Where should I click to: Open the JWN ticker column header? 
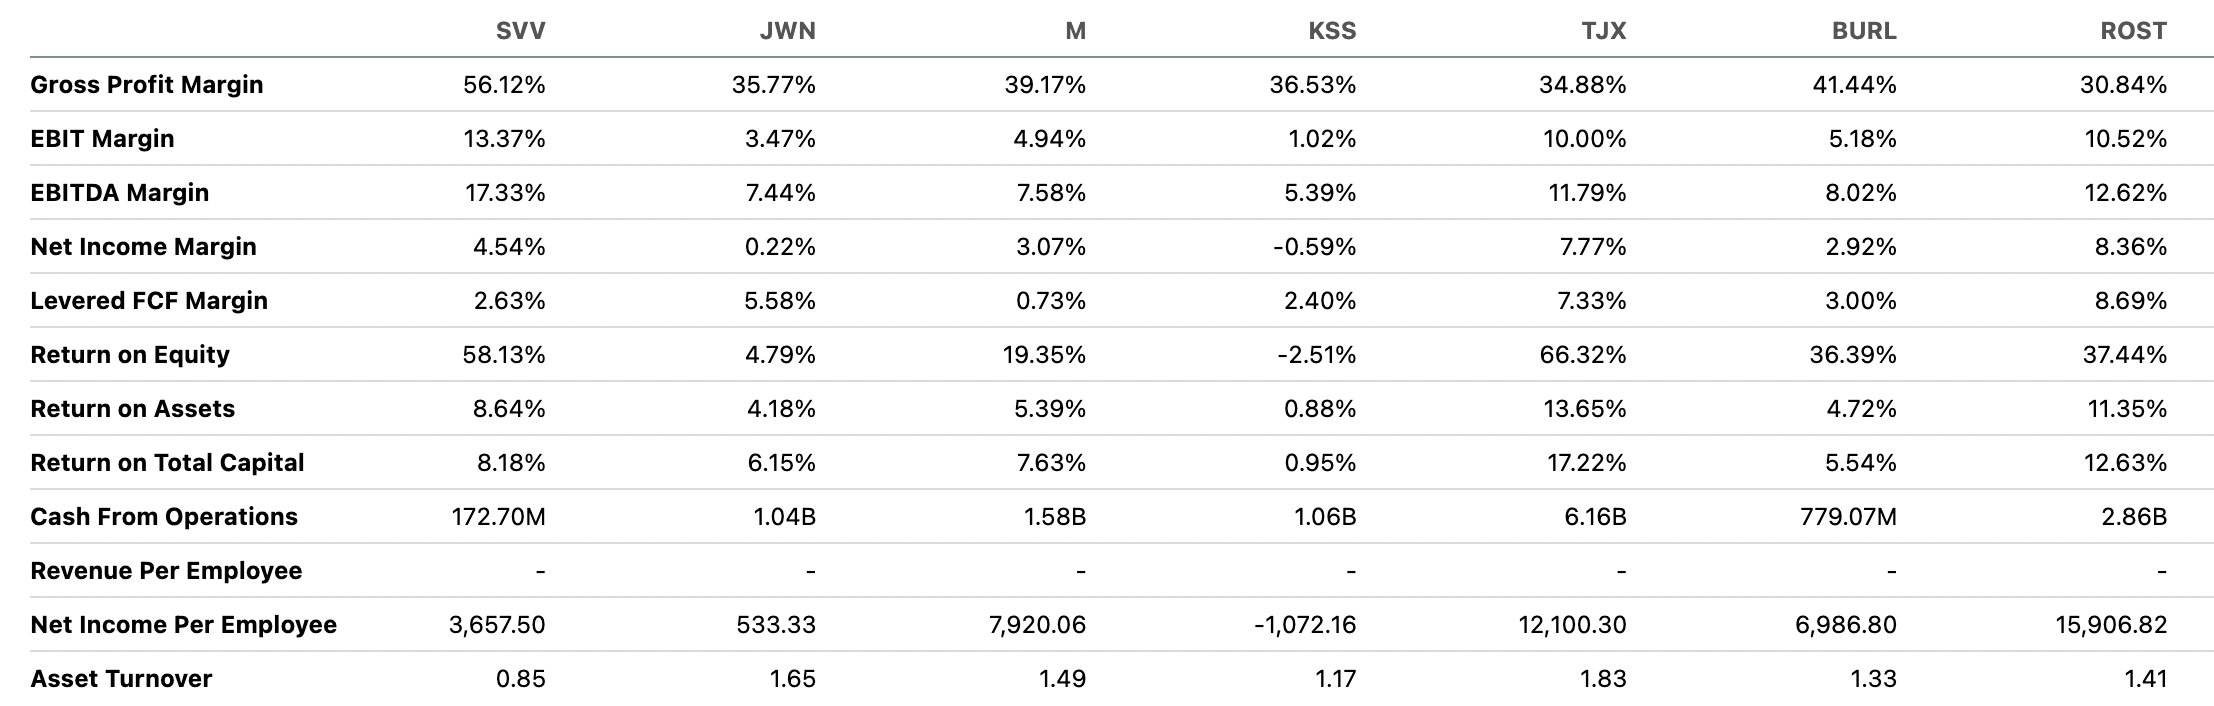point(788,31)
